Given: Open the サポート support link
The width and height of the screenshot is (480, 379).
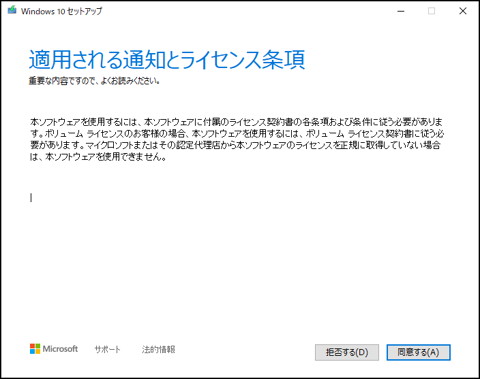Looking at the screenshot, I should pos(107,349).
